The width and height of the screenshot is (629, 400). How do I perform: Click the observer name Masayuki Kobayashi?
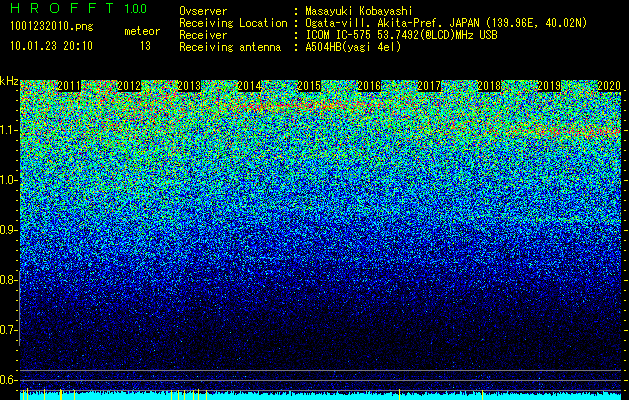pyautogui.click(x=358, y=11)
